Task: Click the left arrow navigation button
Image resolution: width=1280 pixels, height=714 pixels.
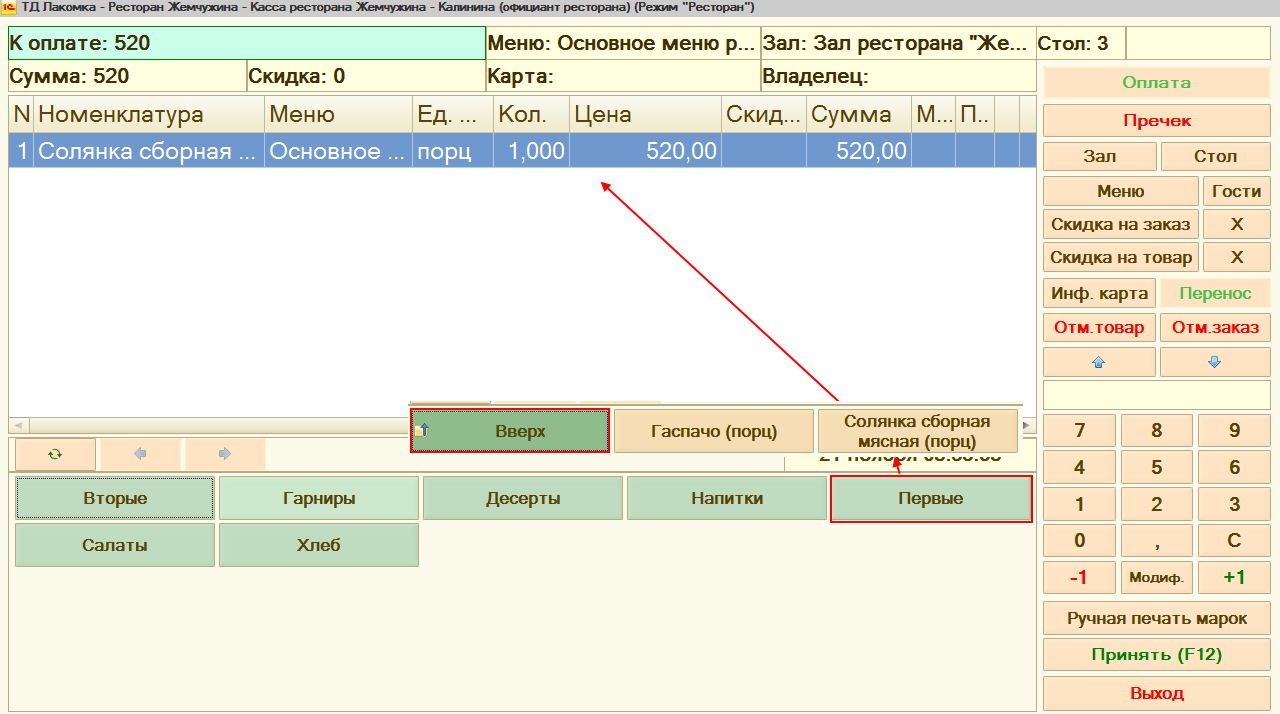Action: [x=140, y=454]
